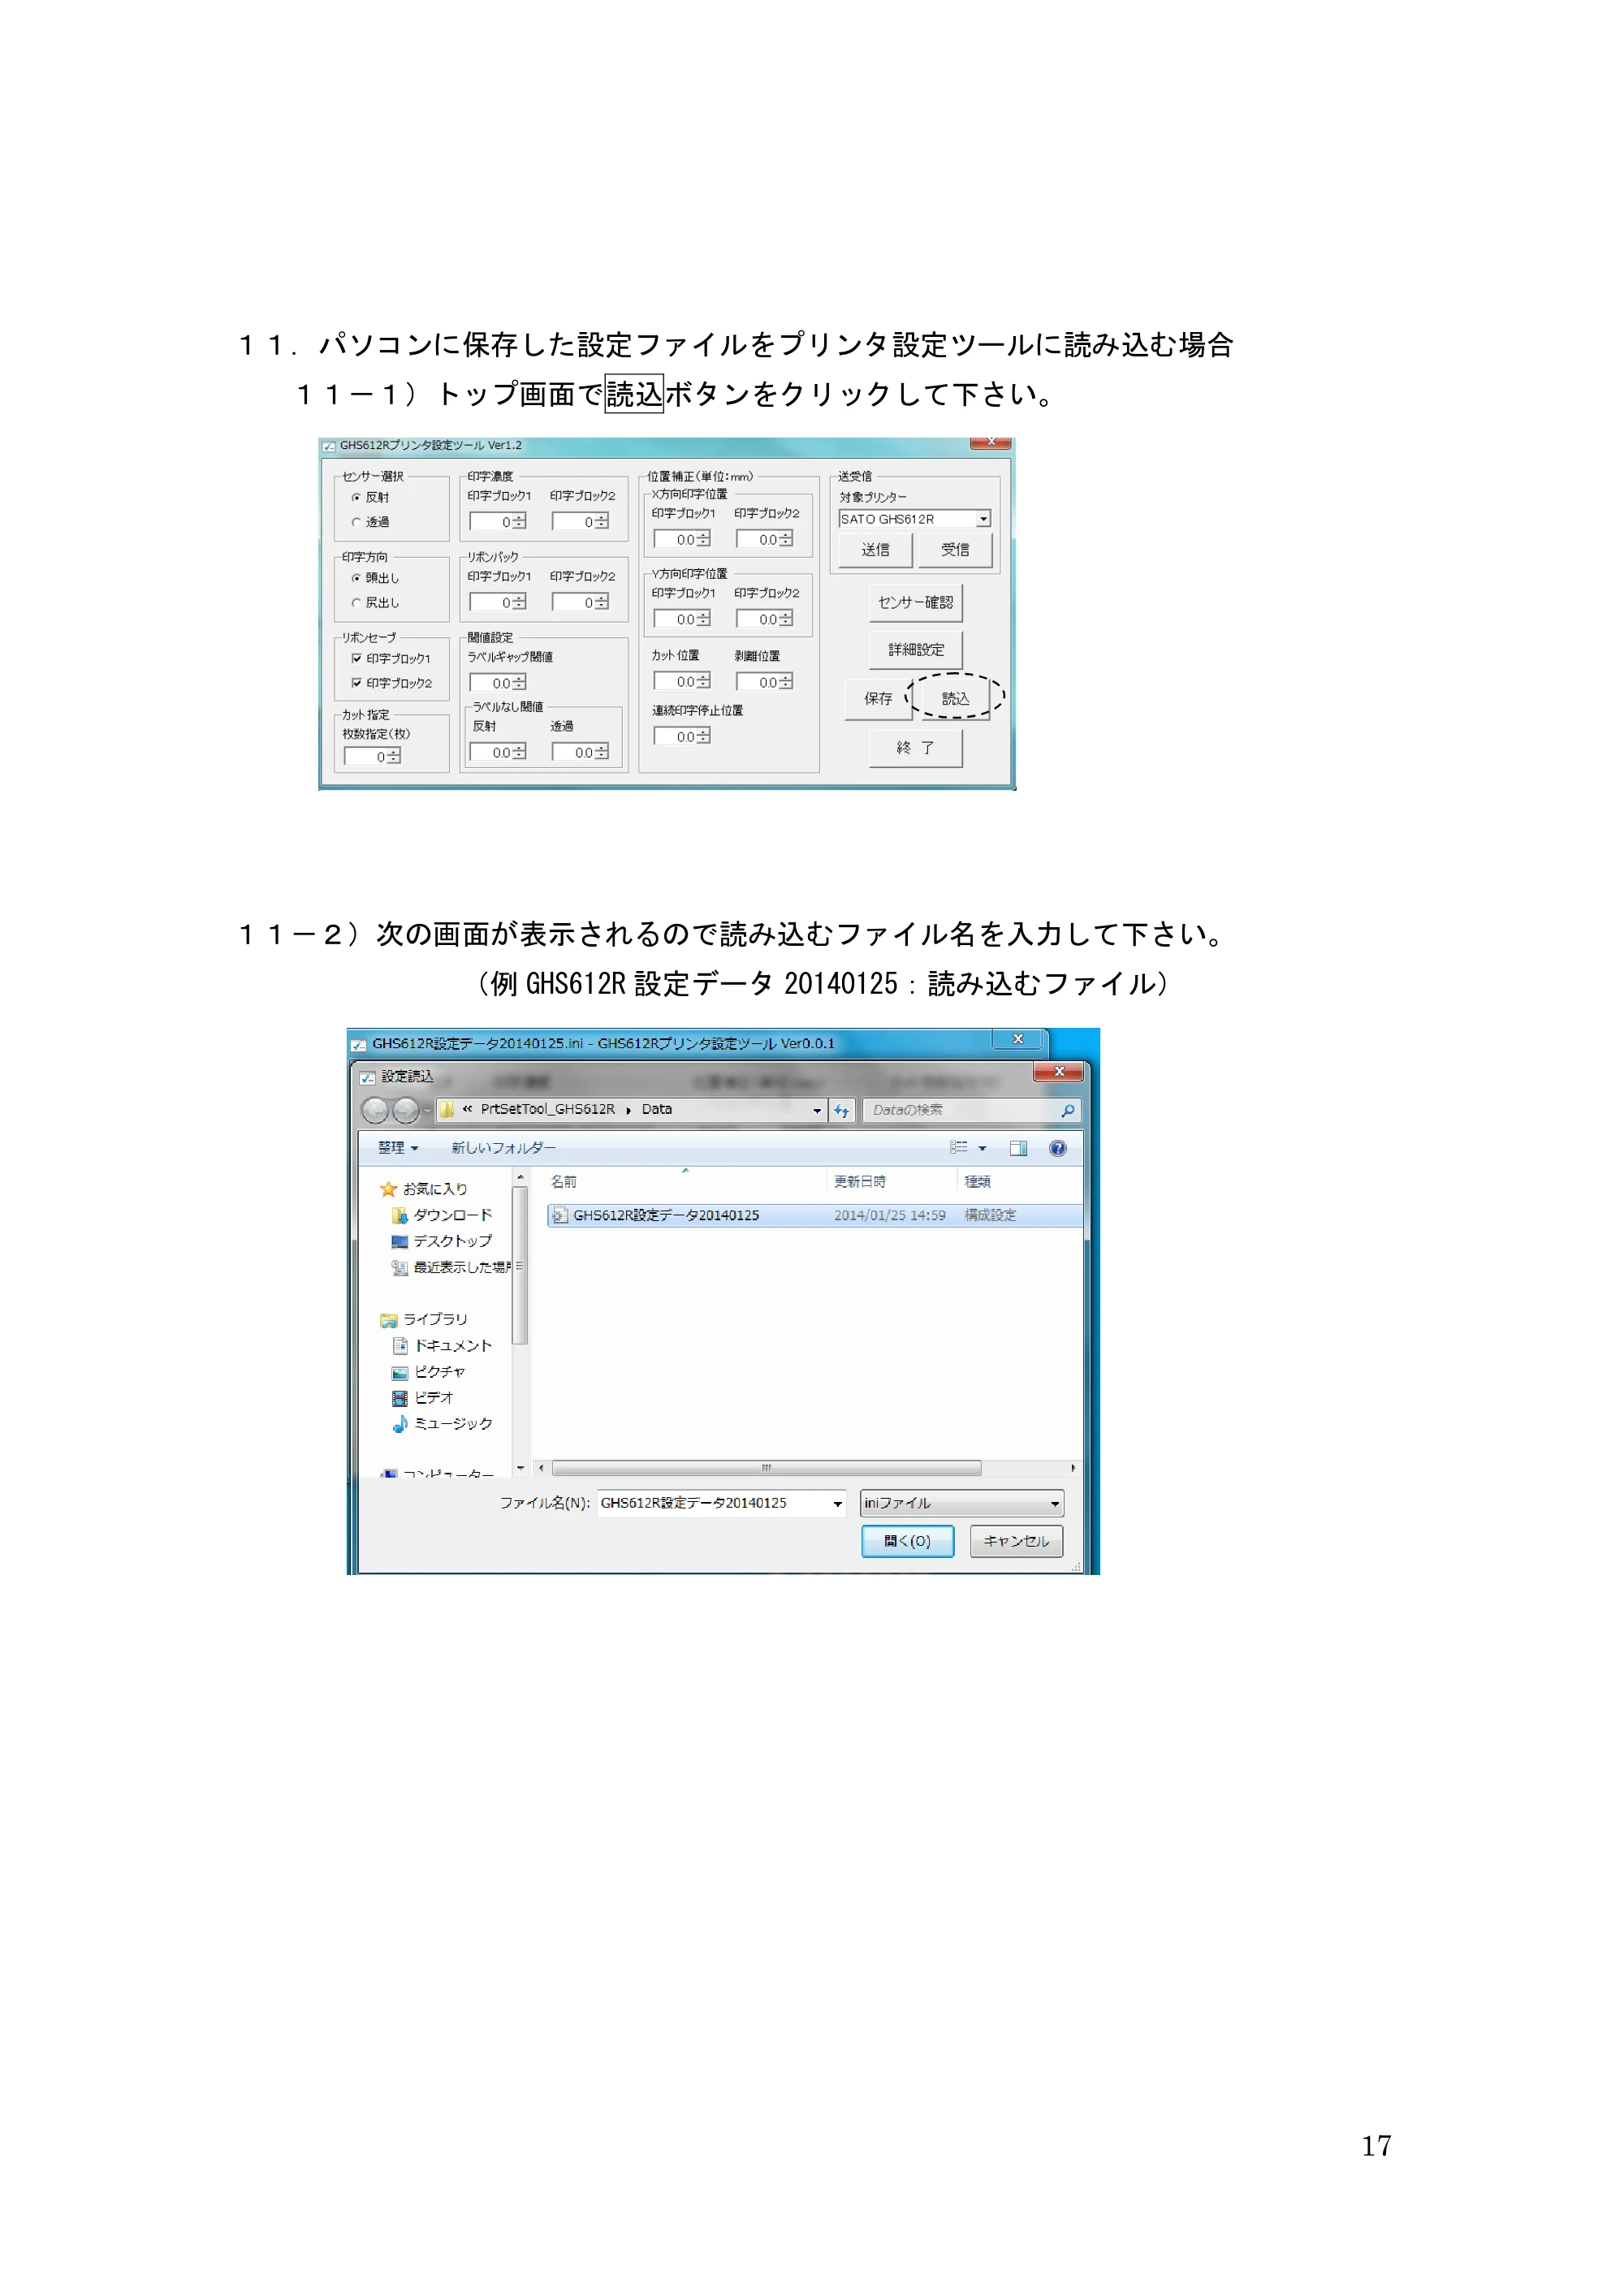Click the view mode icon
This screenshot has height=2296, width=1624.
[x=959, y=1148]
